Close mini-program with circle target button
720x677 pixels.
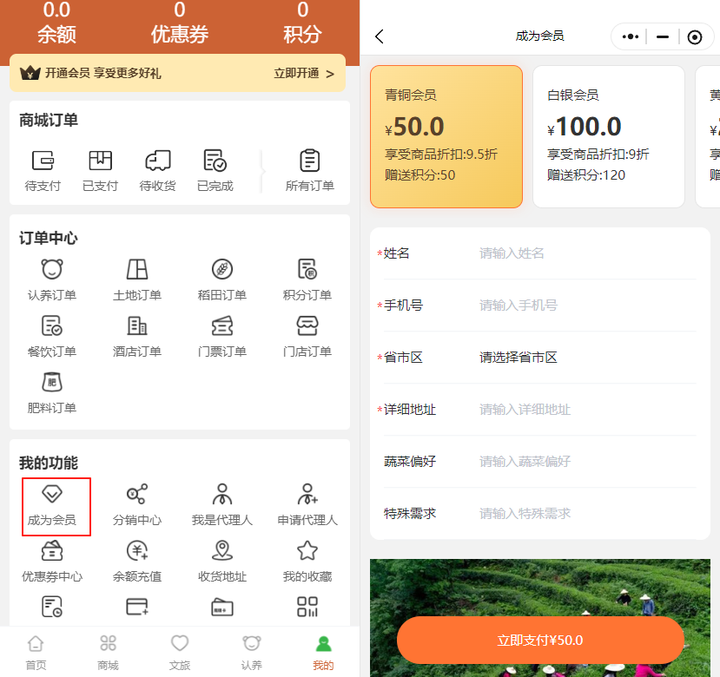(x=694, y=37)
